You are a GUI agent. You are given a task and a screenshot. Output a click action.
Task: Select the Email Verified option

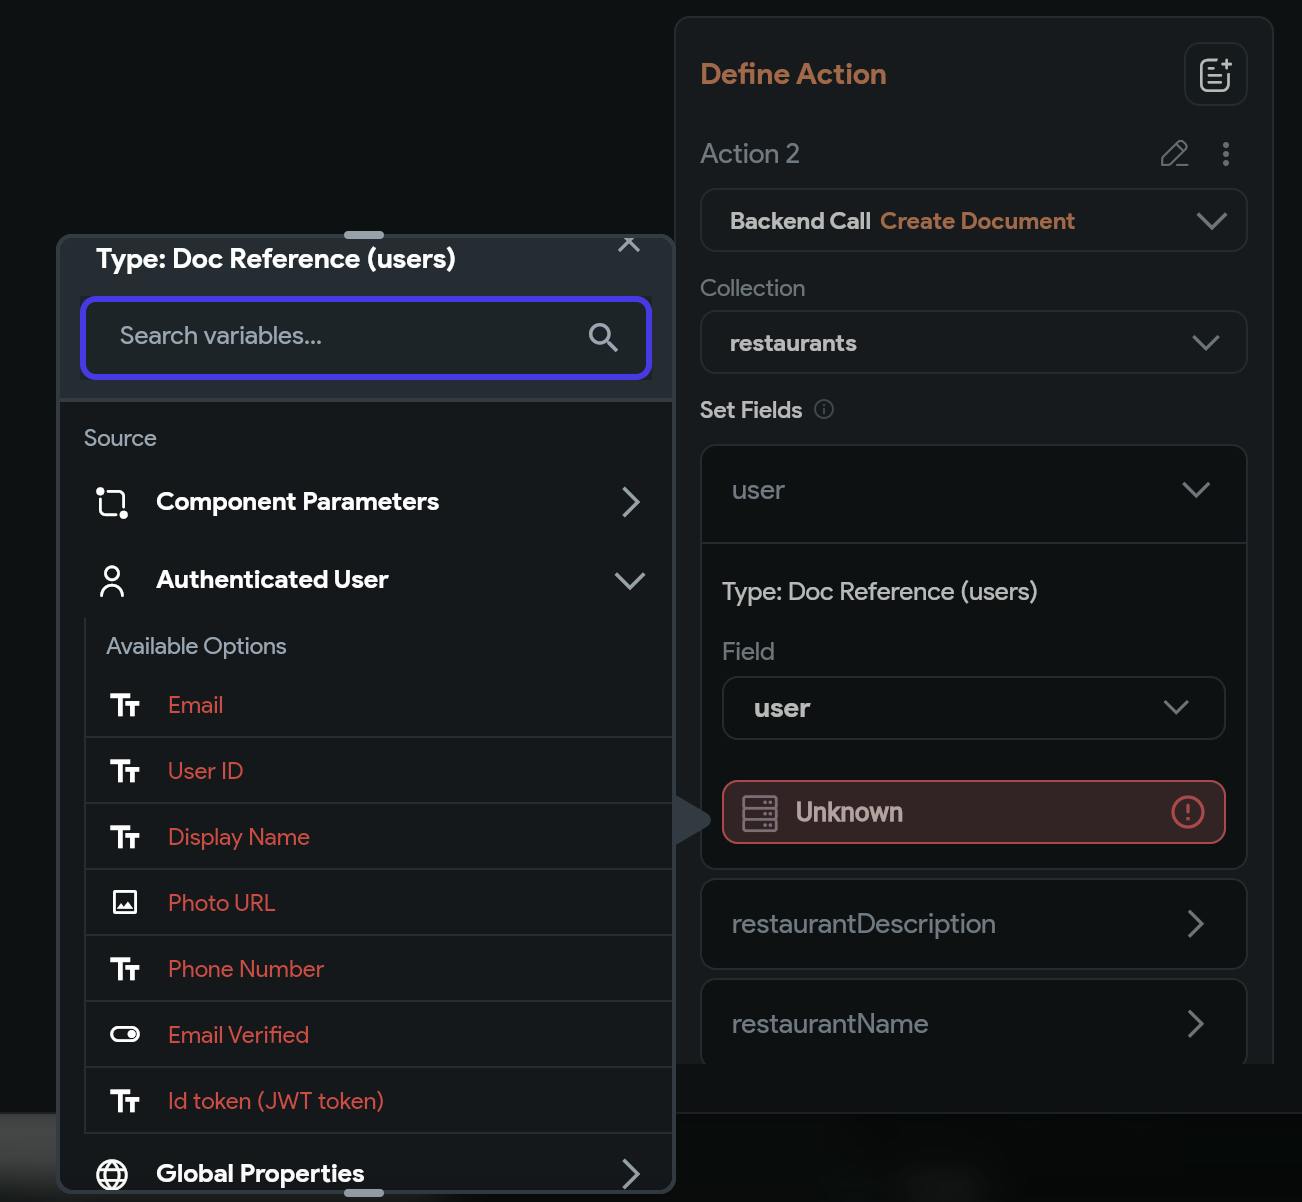379,1035
